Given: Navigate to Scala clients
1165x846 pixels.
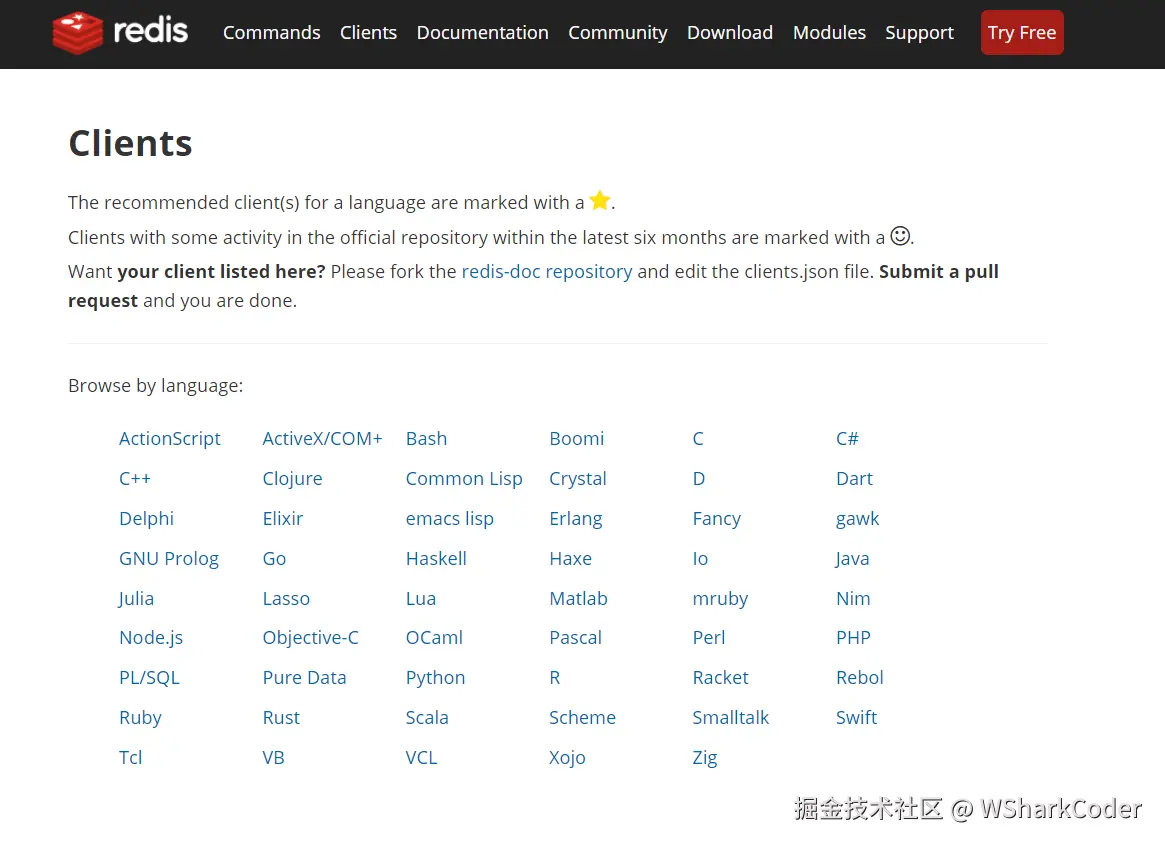Looking at the screenshot, I should coord(427,718).
